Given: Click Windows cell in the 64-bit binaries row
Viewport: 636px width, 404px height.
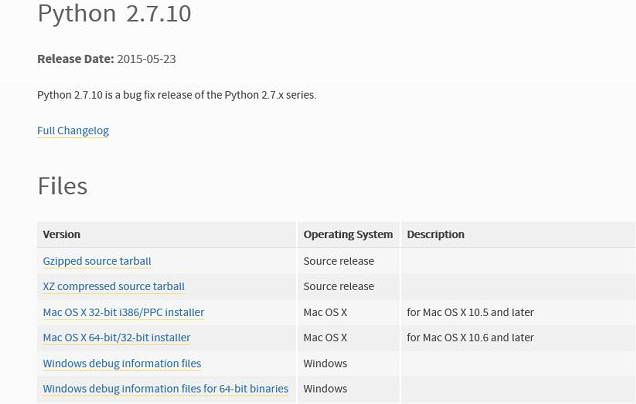Looking at the screenshot, I should pos(325,389).
